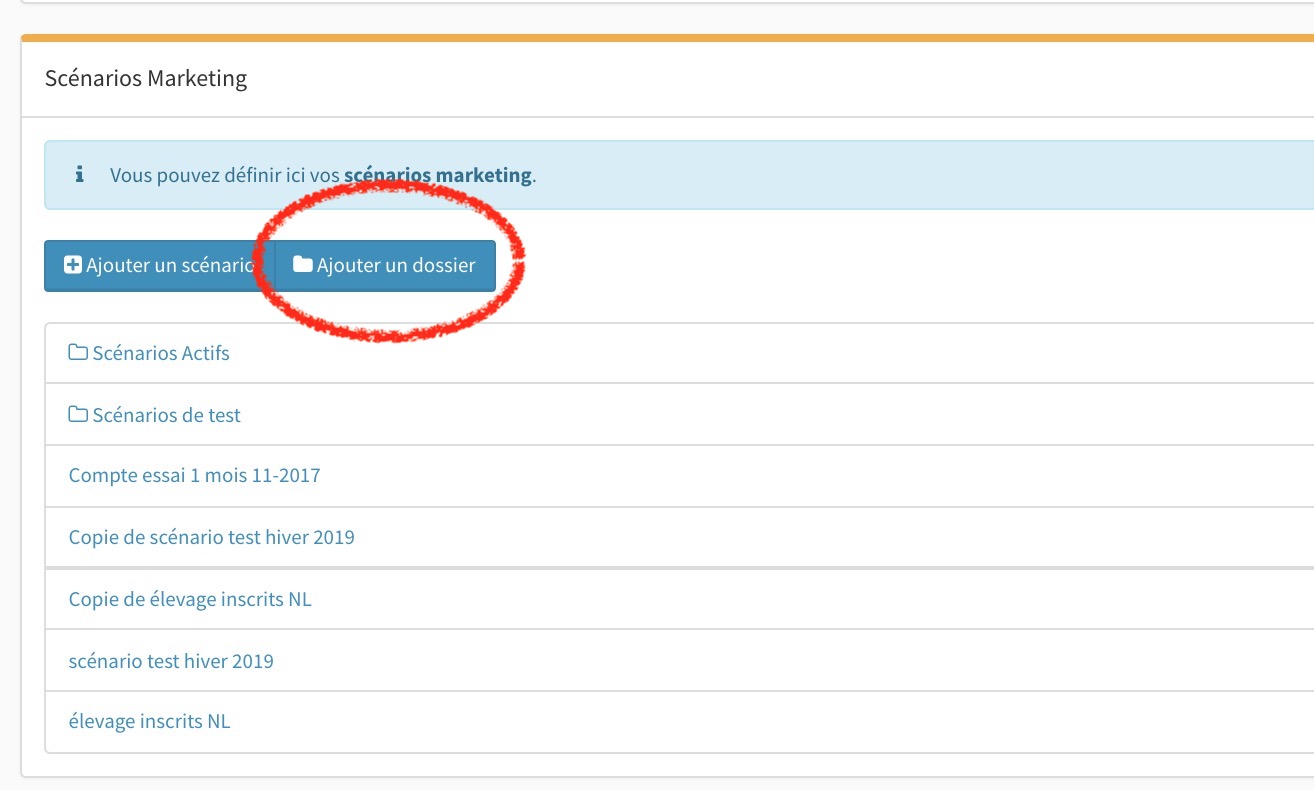The image size is (1314, 790).
Task: Click the plus icon on 'Ajouter un scénario'
Action: [73, 266]
